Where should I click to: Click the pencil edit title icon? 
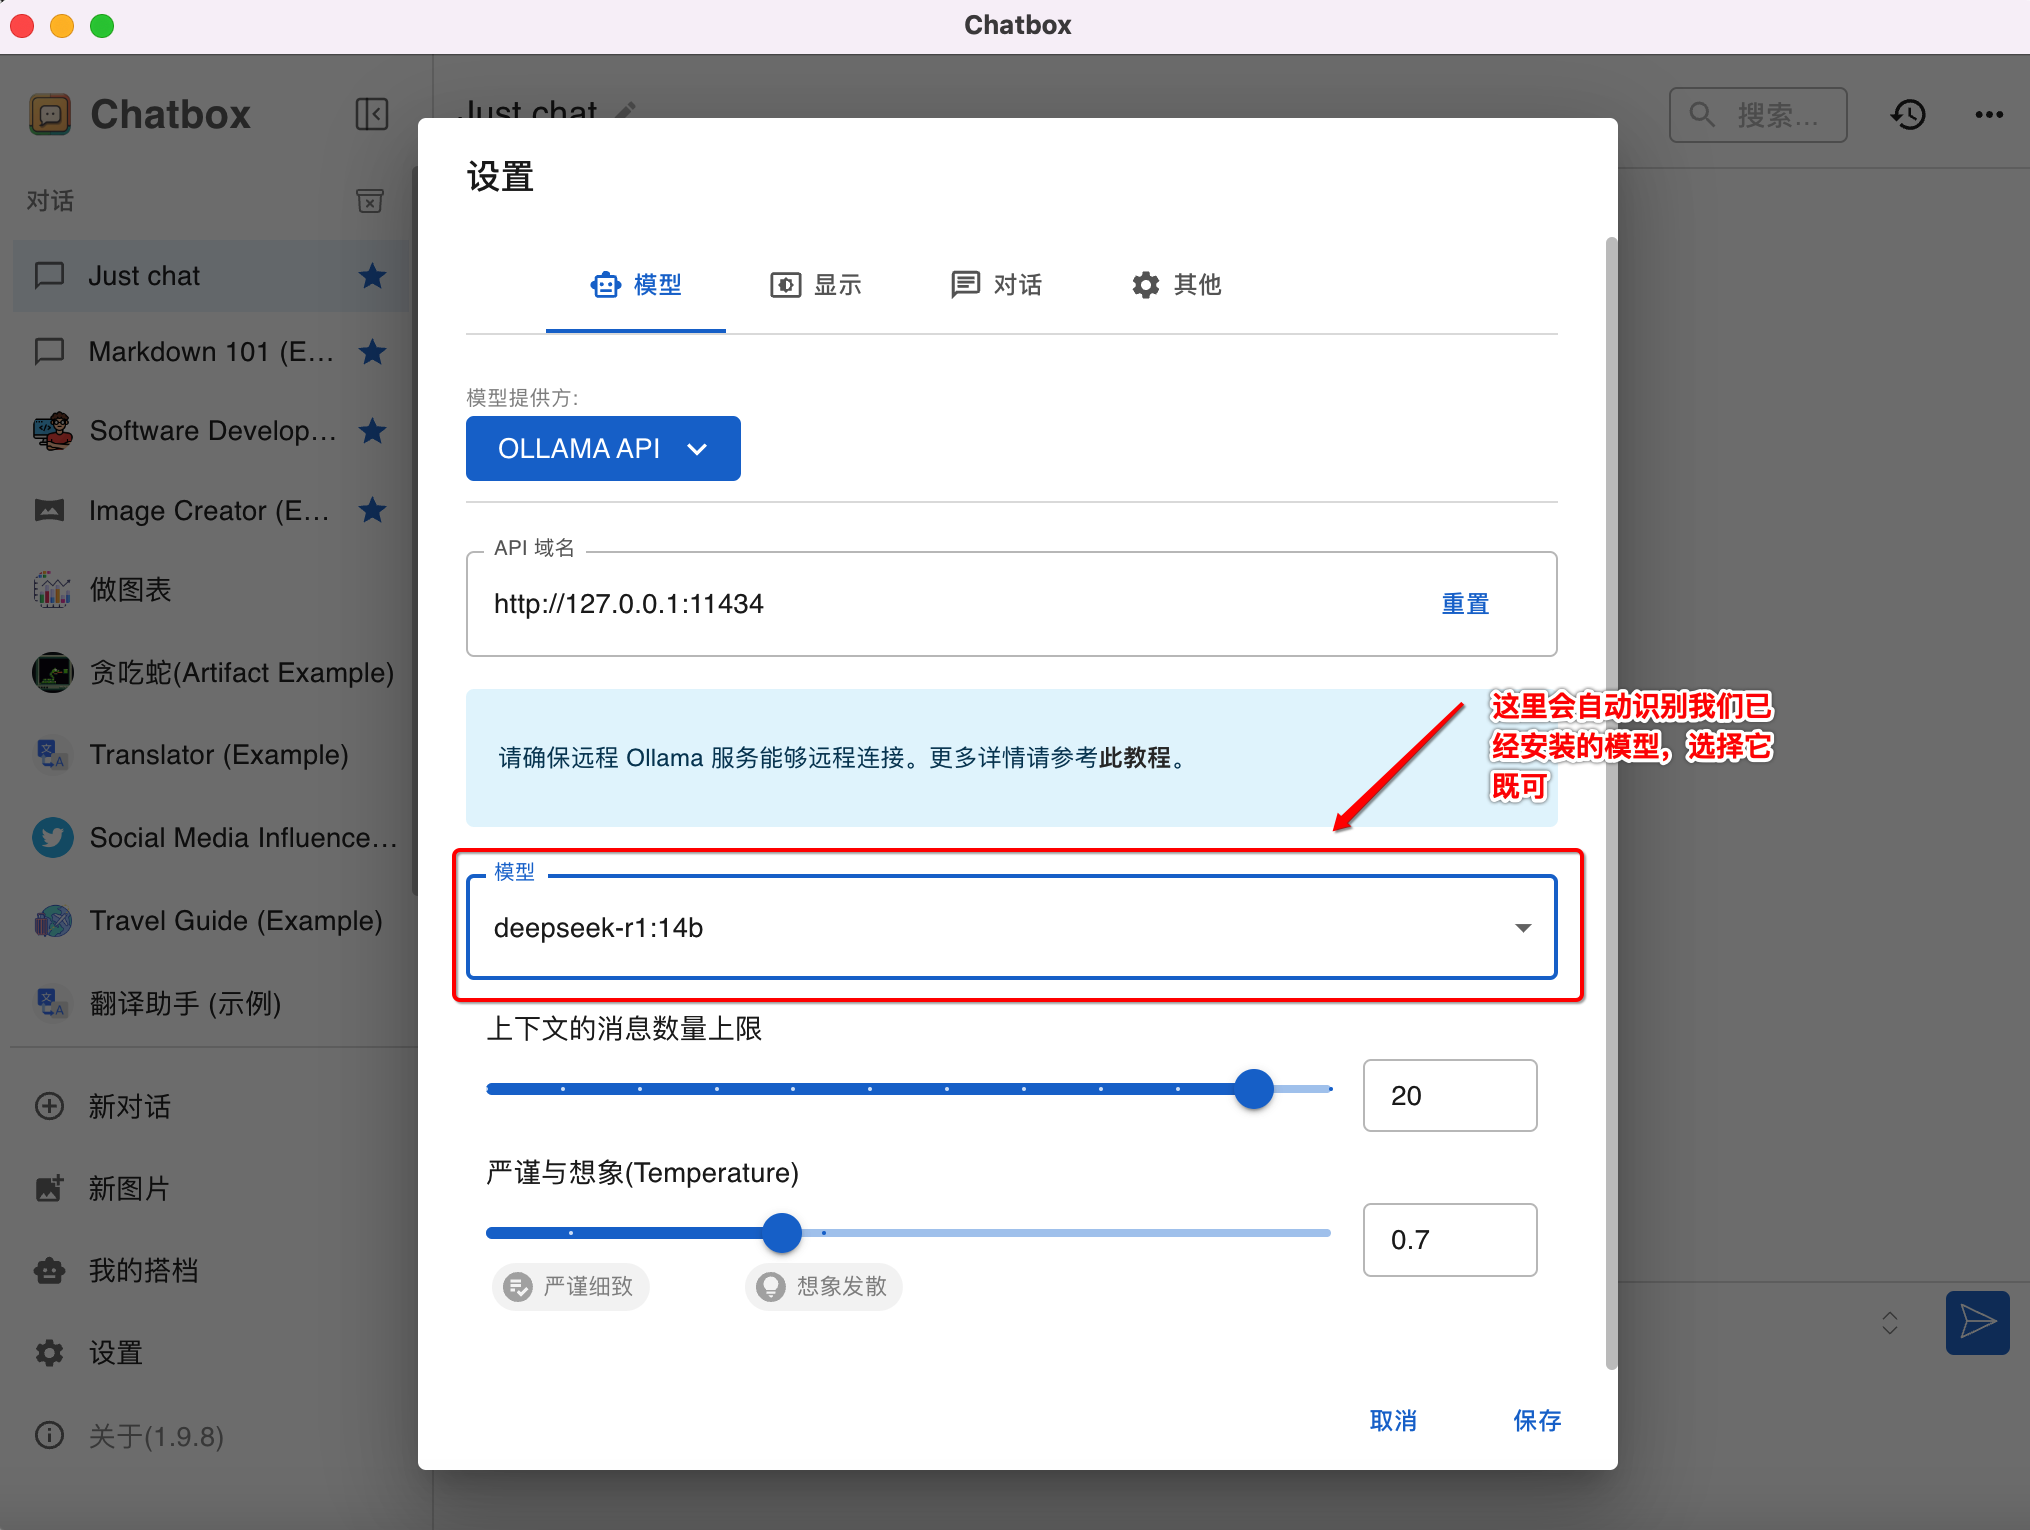[626, 110]
